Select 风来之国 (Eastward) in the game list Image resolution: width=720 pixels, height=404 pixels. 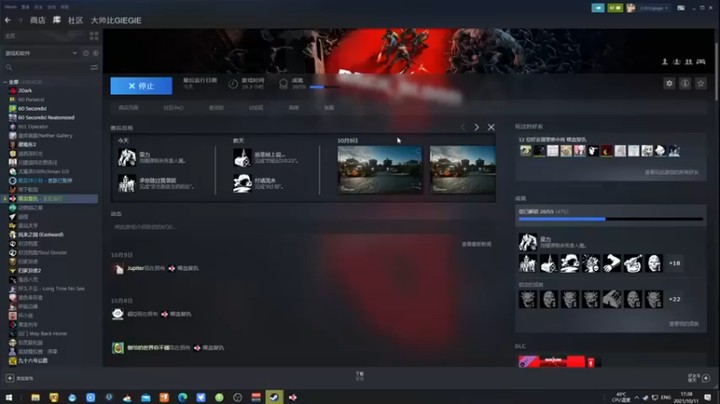pyautogui.click(x=40, y=235)
